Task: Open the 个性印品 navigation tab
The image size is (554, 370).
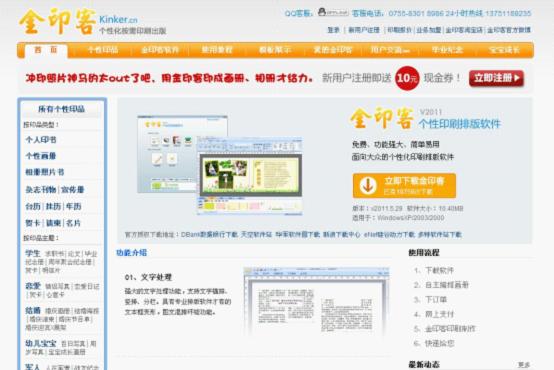Action: (103, 50)
